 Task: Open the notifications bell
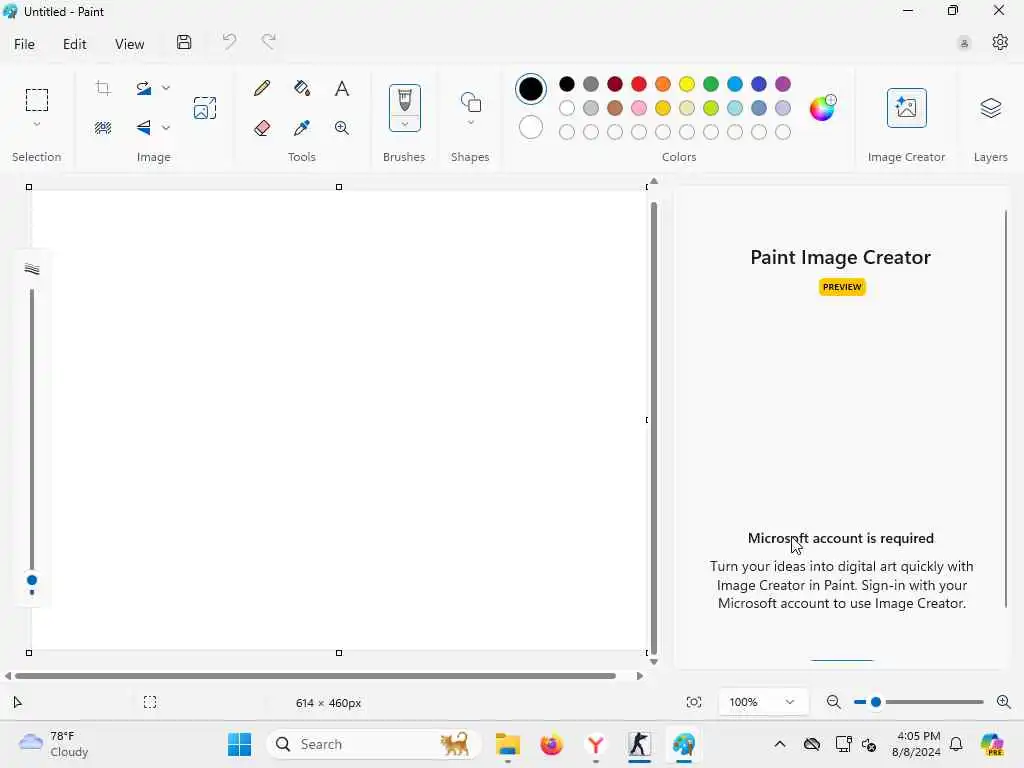pos(956,744)
